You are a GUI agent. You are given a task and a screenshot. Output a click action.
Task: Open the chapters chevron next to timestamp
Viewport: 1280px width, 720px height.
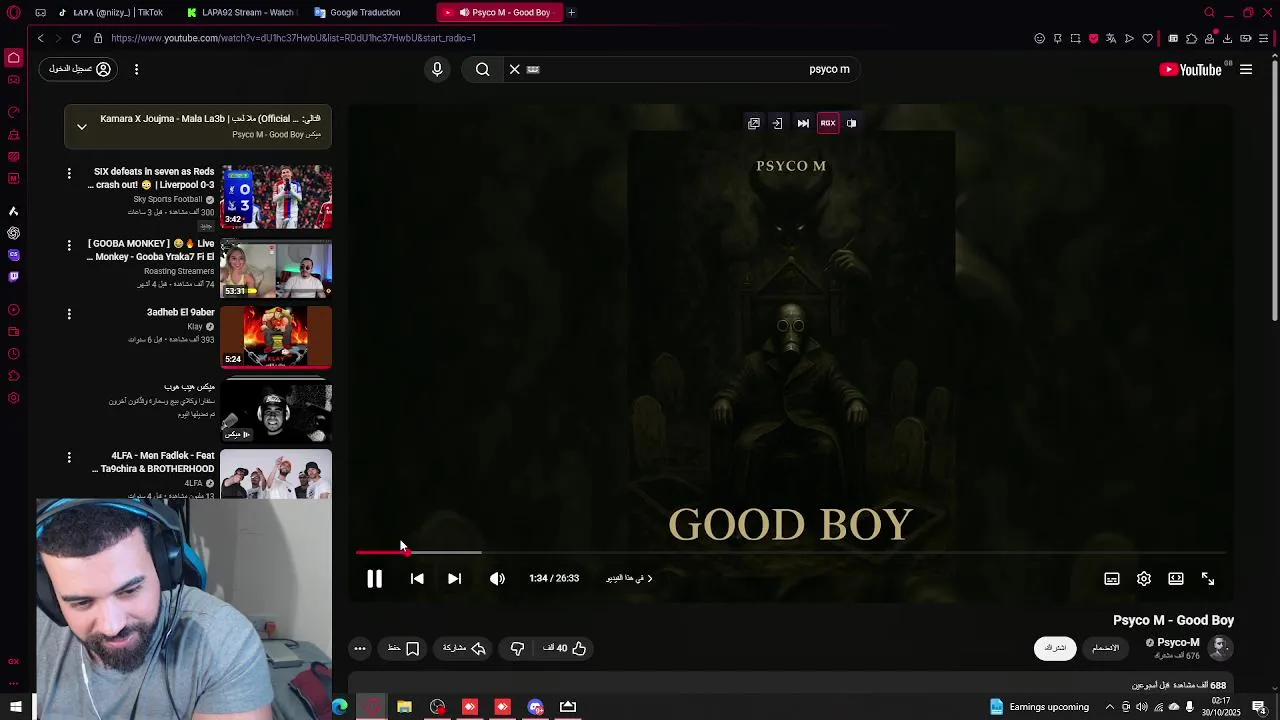(x=649, y=578)
